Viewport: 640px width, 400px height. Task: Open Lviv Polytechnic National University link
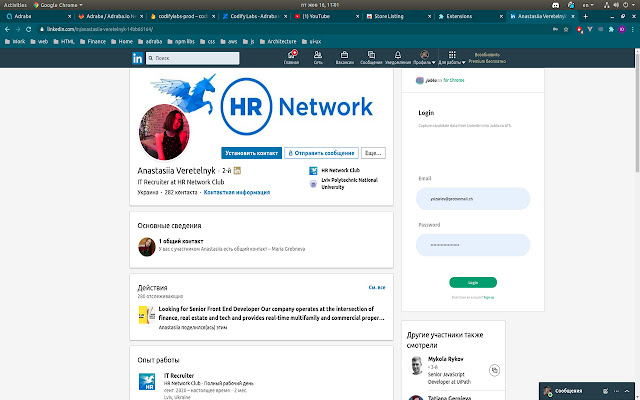pos(344,184)
